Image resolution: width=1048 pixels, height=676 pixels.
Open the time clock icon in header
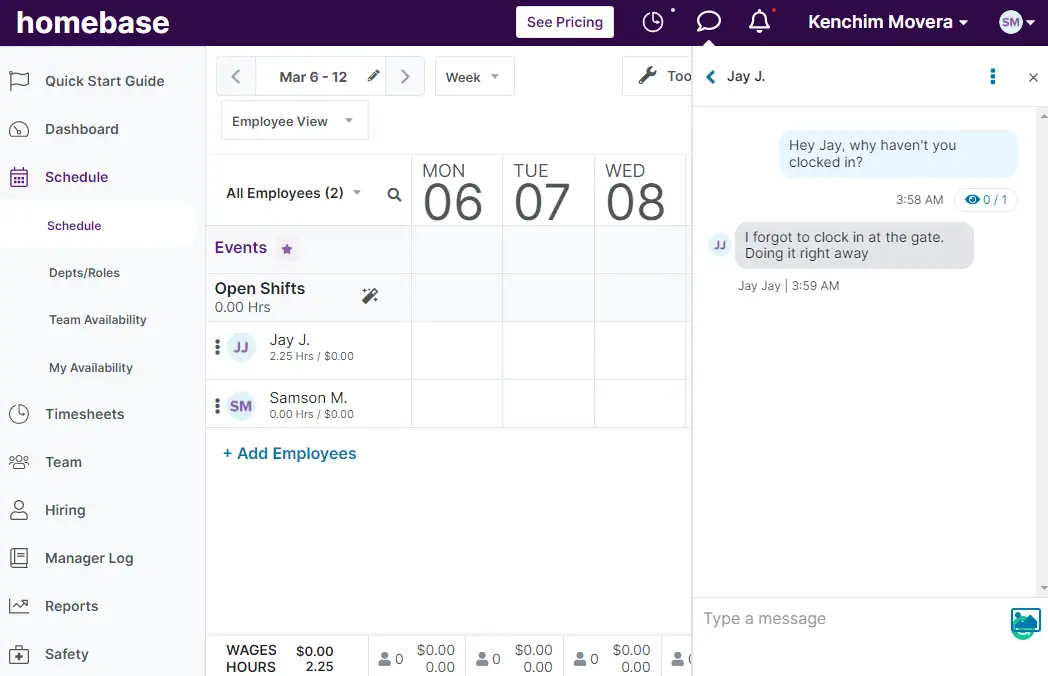click(x=653, y=22)
